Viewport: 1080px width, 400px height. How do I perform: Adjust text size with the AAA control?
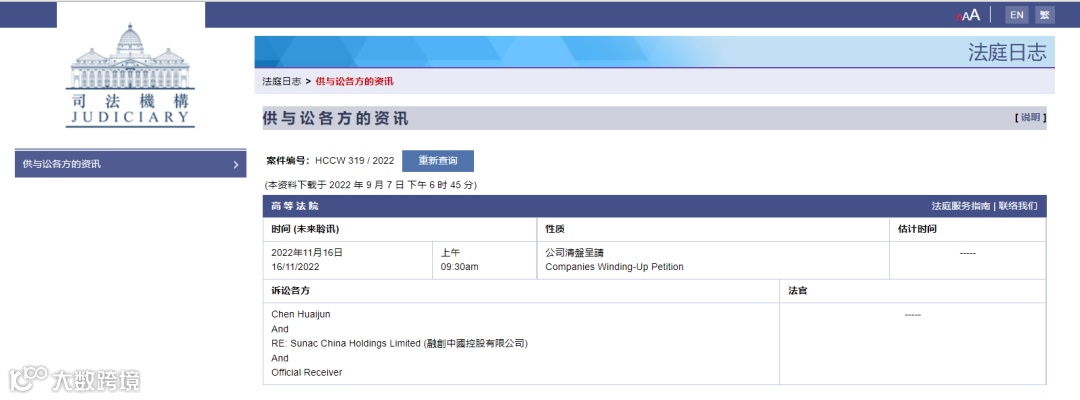point(968,14)
